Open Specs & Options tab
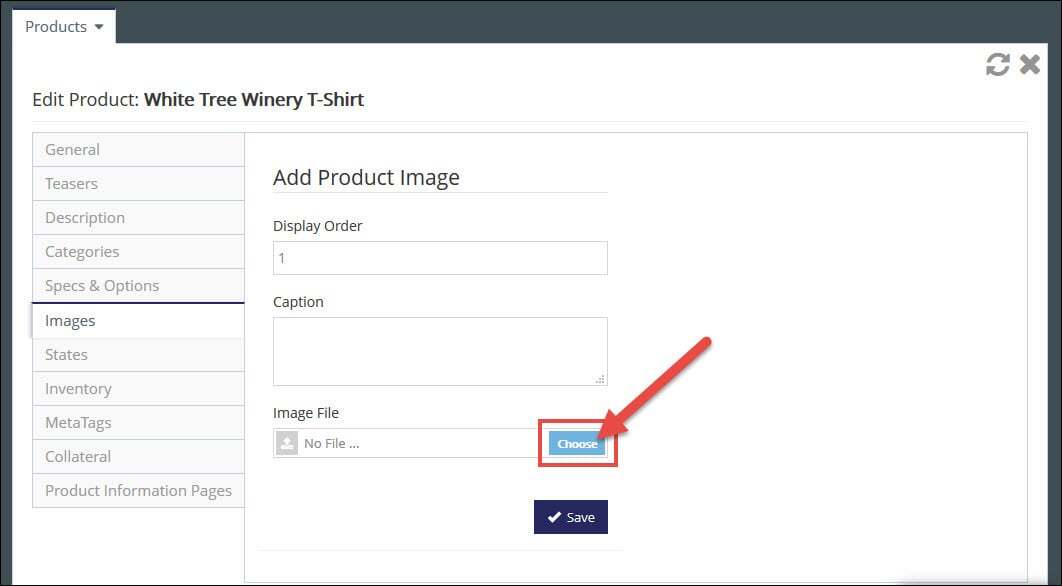This screenshot has width=1062, height=586. [x=138, y=285]
